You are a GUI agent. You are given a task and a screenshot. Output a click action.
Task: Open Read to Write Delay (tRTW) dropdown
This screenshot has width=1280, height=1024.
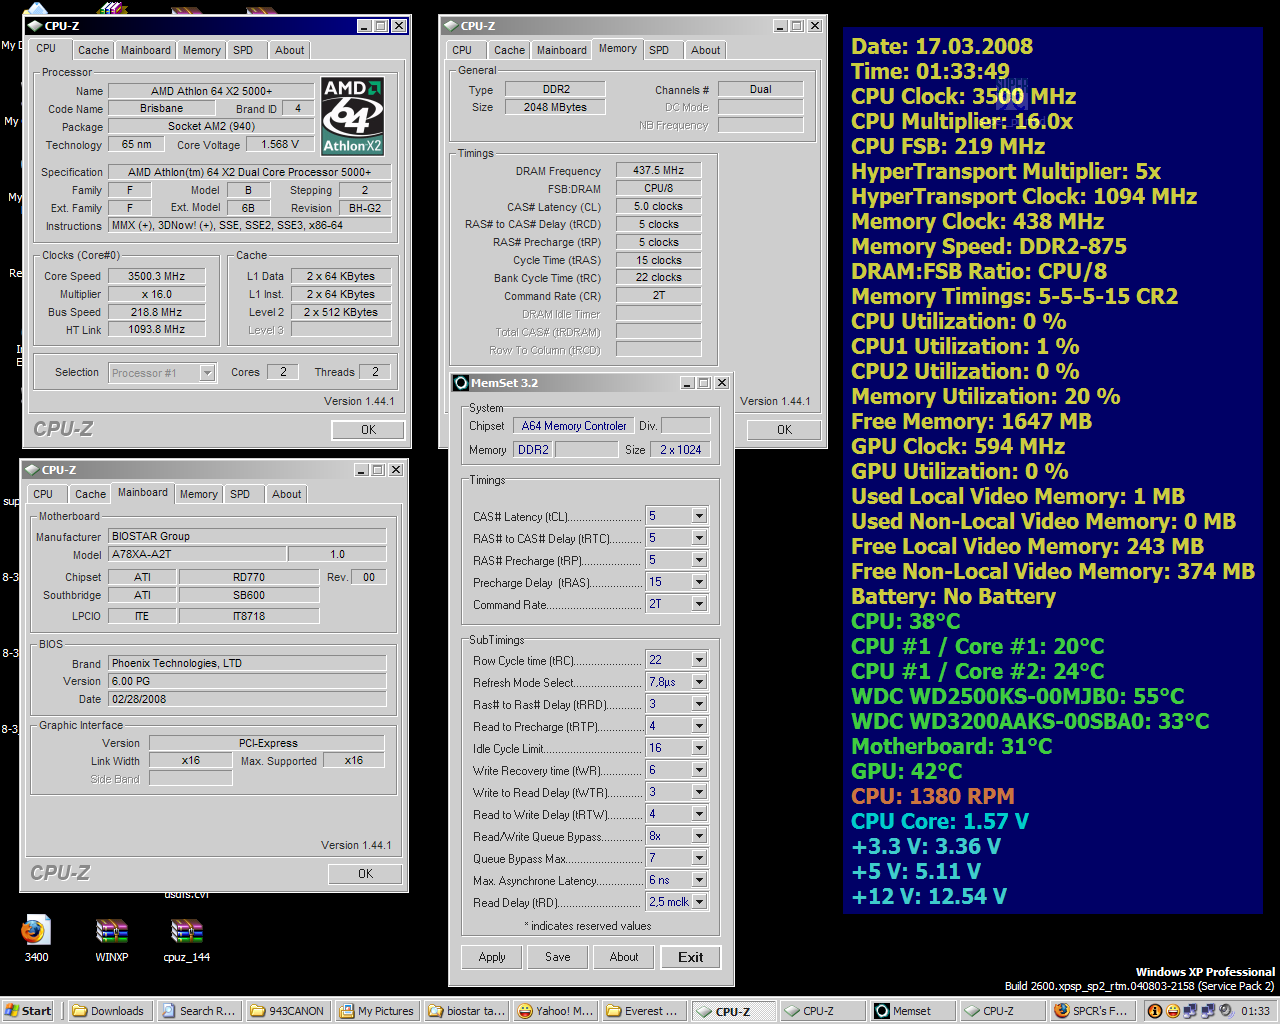click(699, 814)
